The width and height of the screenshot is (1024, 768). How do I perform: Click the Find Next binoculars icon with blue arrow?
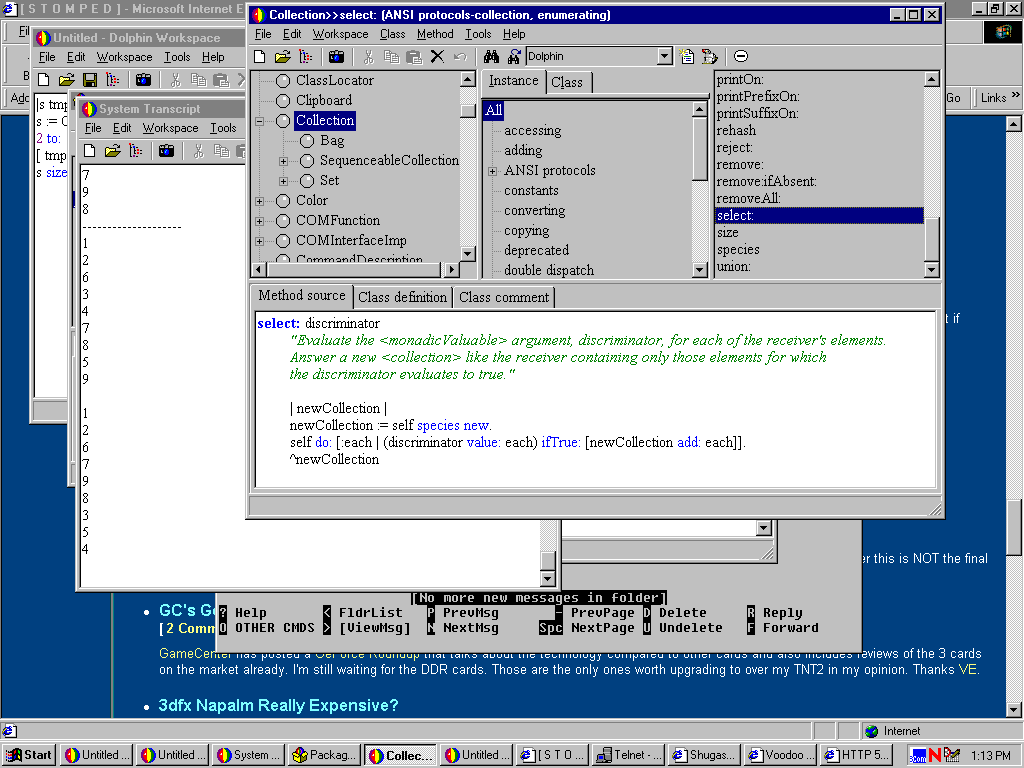[514, 57]
